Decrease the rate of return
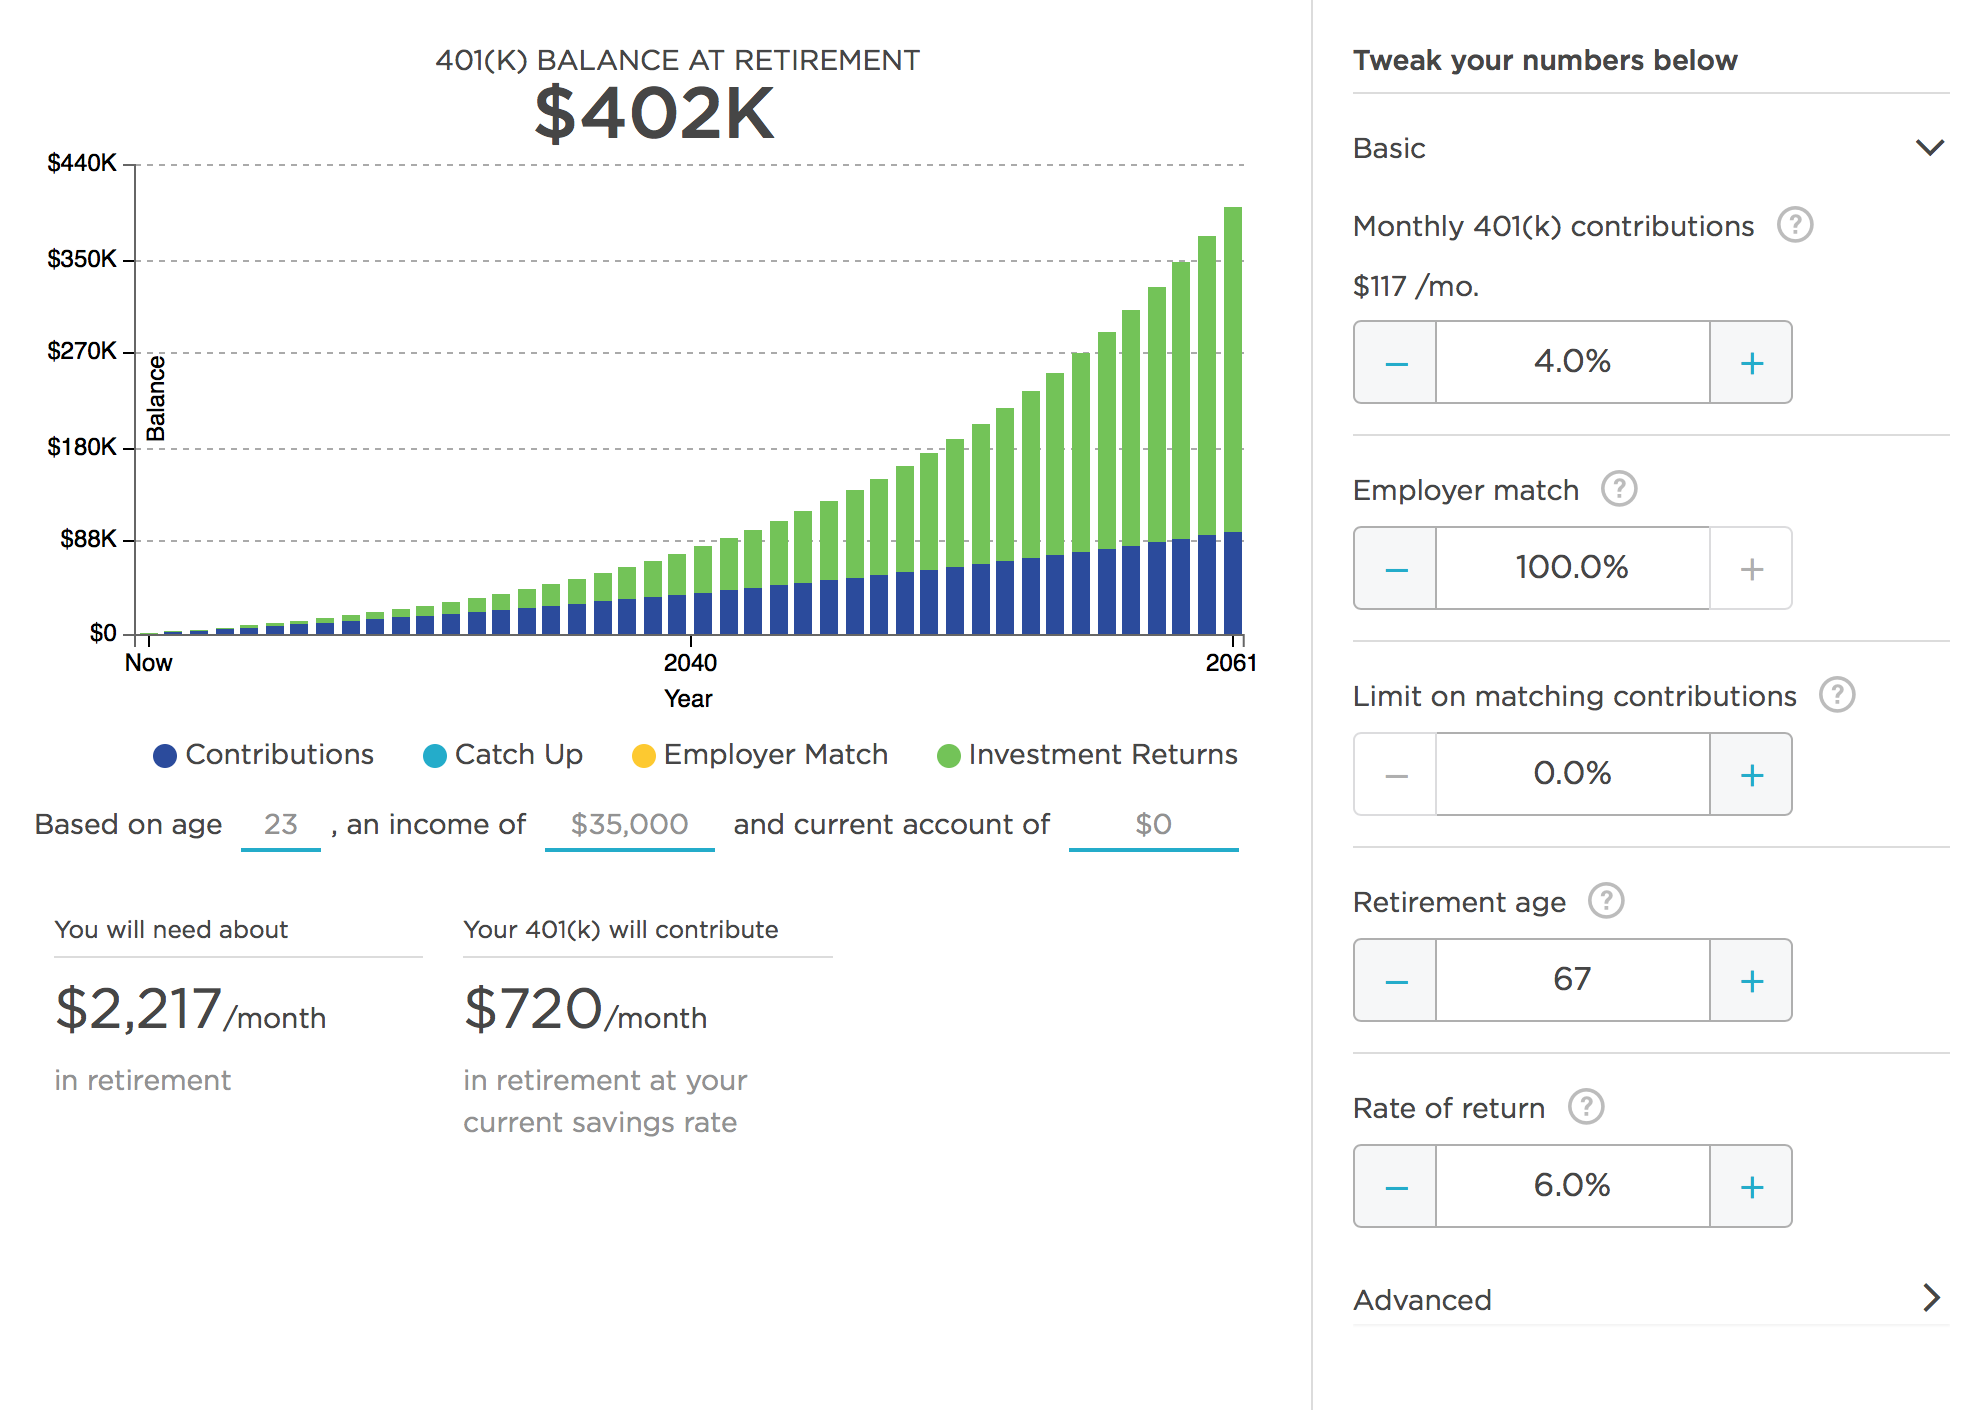Viewport: 1984px width, 1410px height. 1396,1187
